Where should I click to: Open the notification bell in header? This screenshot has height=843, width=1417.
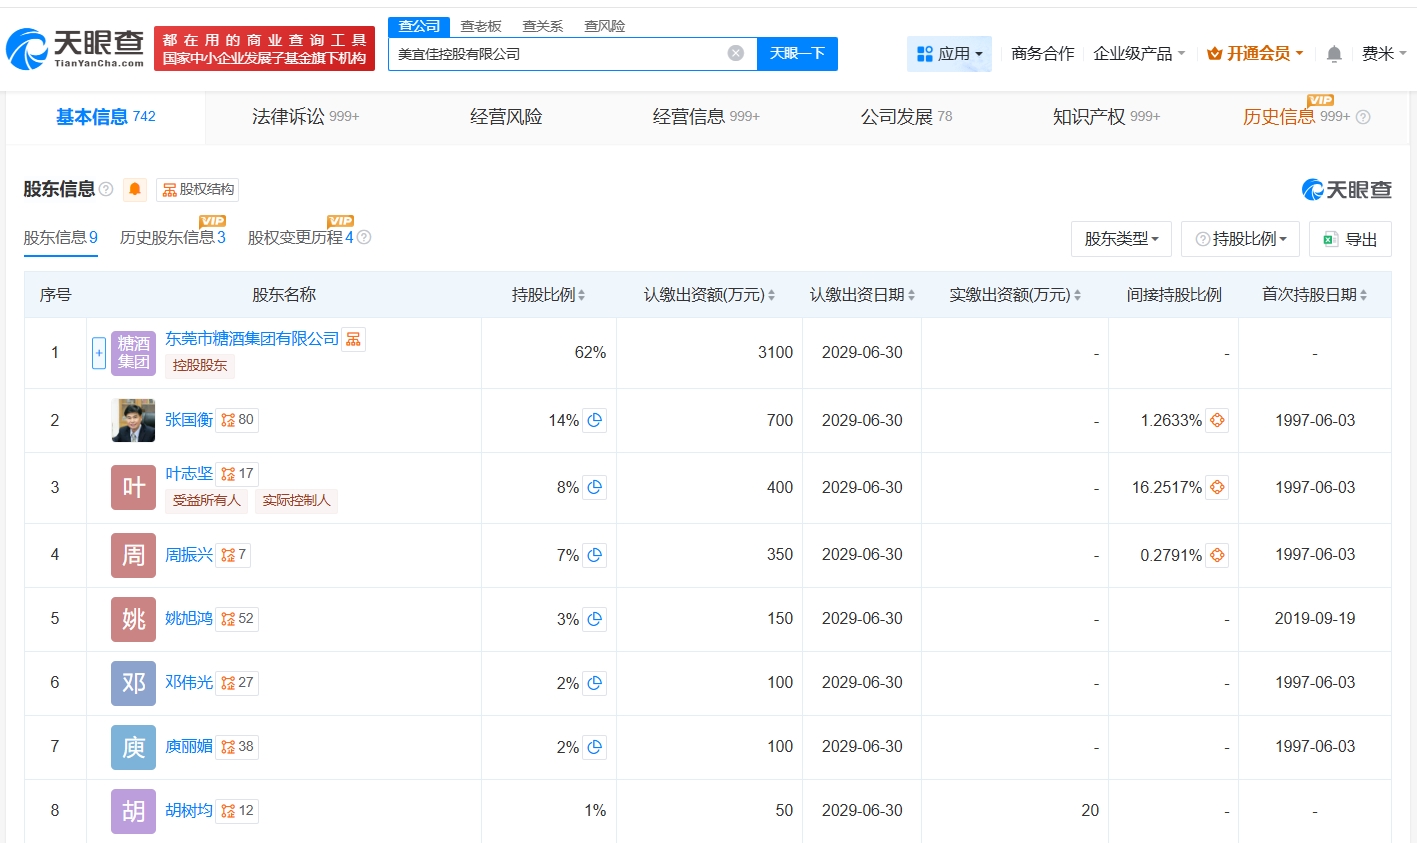1334,54
